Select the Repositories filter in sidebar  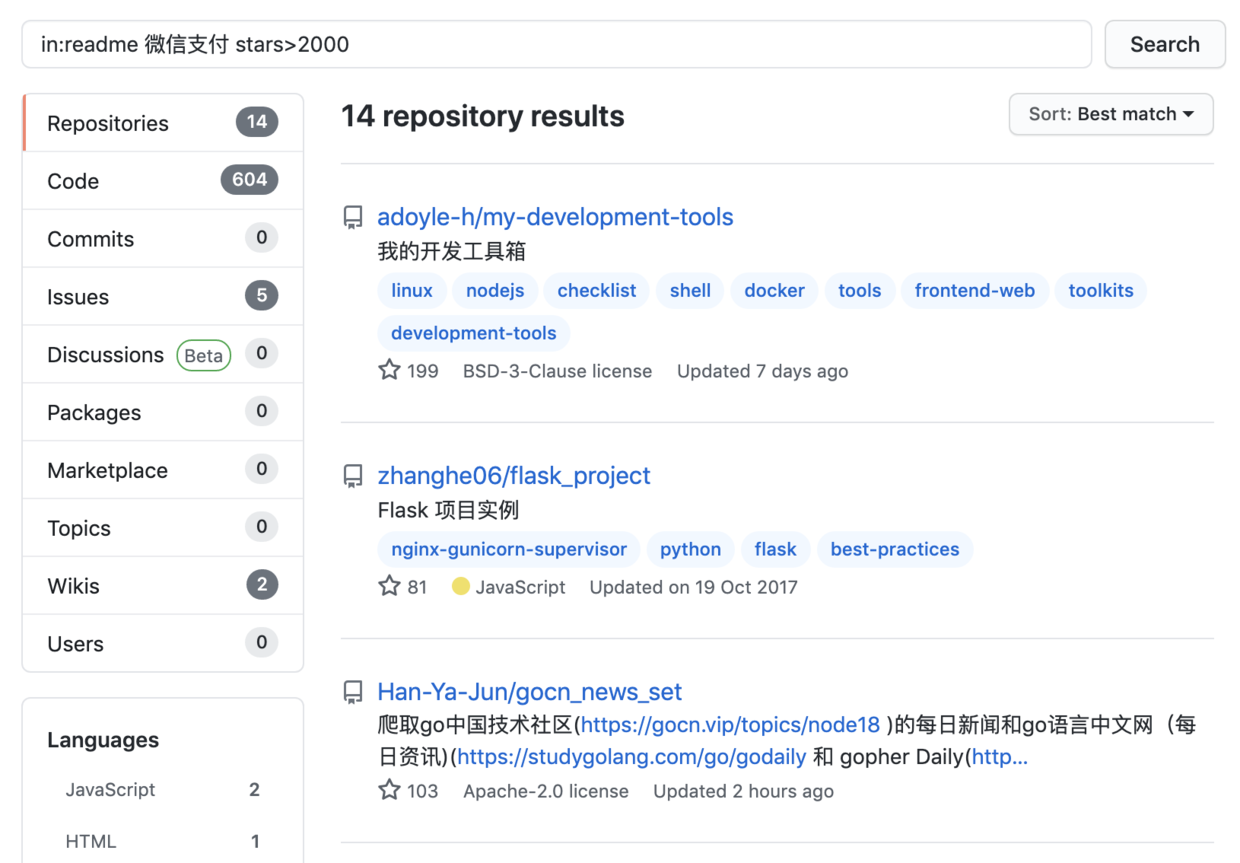coord(163,123)
